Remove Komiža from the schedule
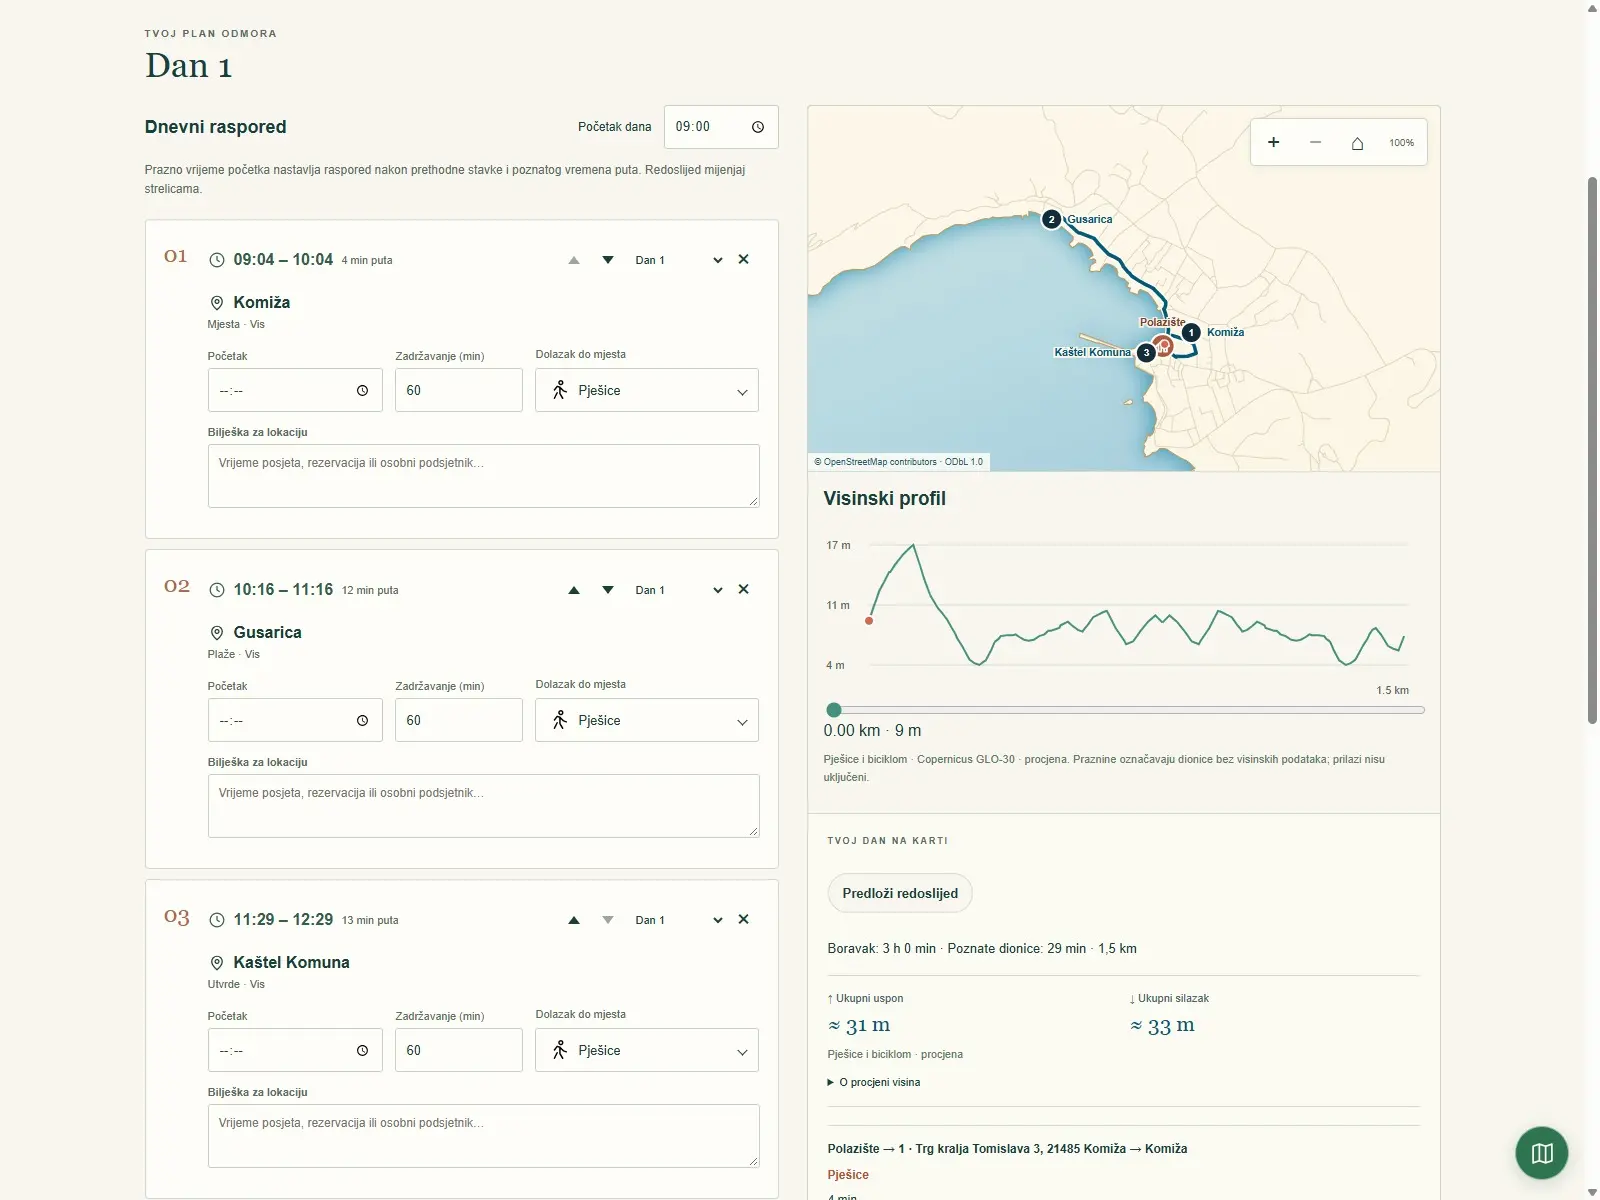1600x1200 pixels. coord(743,259)
